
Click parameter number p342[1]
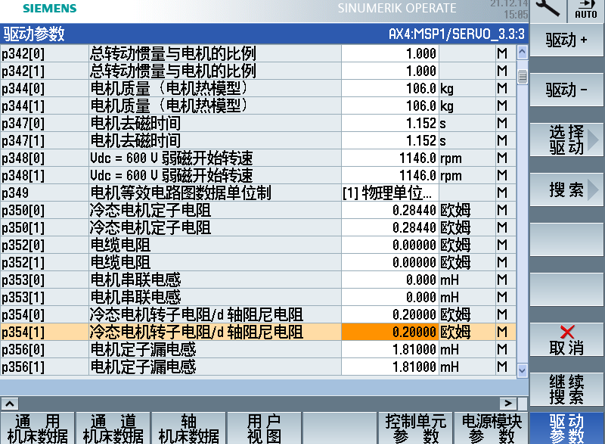coord(23,71)
